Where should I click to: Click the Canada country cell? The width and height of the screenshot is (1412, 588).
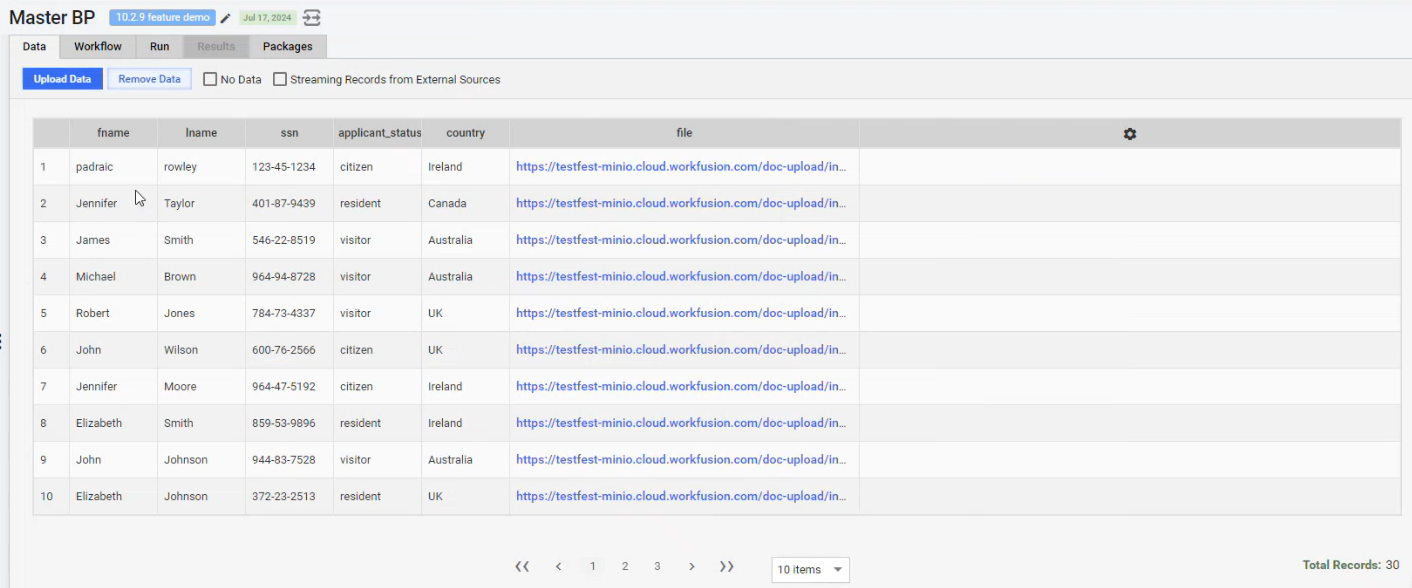click(x=466, y=203)
